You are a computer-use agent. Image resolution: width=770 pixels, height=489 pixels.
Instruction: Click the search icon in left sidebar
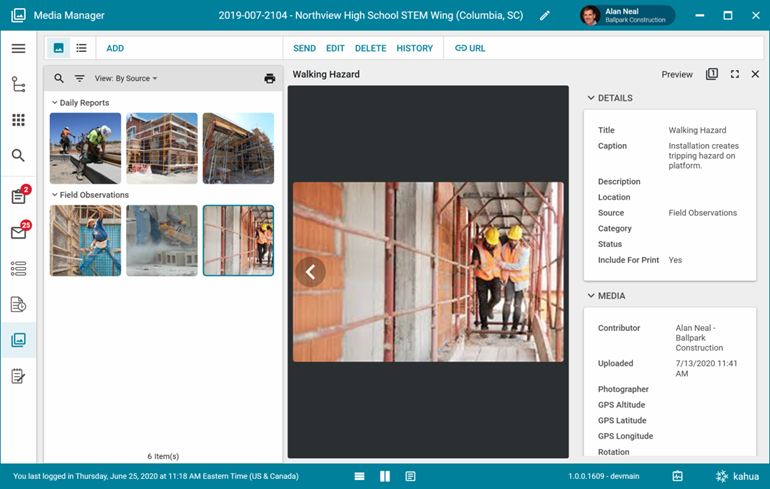point(18,156)
